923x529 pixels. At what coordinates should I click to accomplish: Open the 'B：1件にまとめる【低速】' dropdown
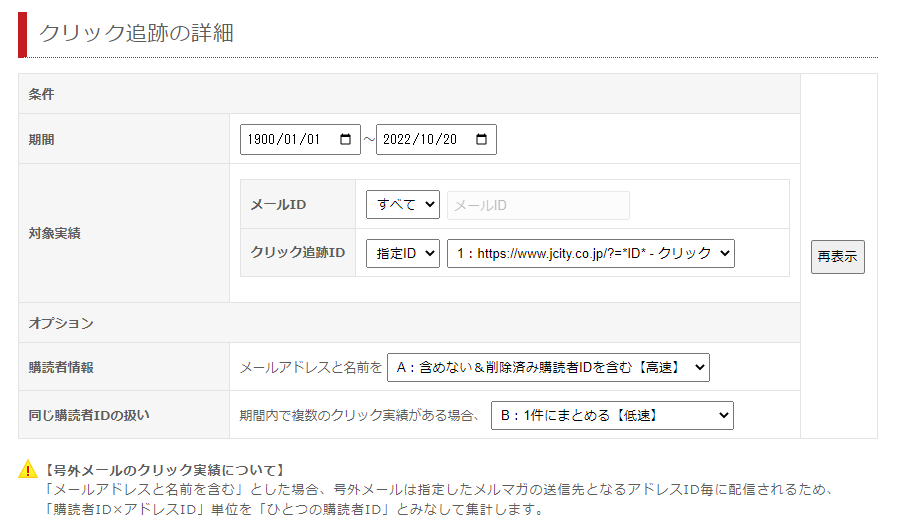coord(612,415)
